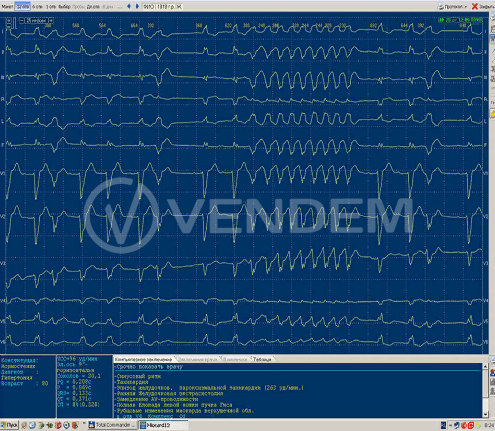Click the Выбор toolbar button

click(64, 6)
